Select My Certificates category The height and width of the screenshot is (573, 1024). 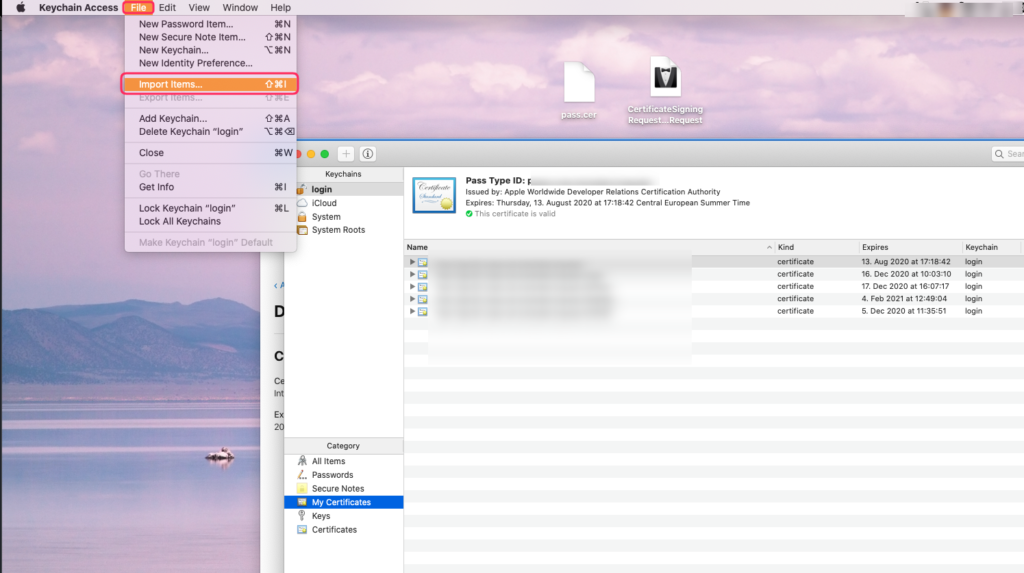point(344,502)
